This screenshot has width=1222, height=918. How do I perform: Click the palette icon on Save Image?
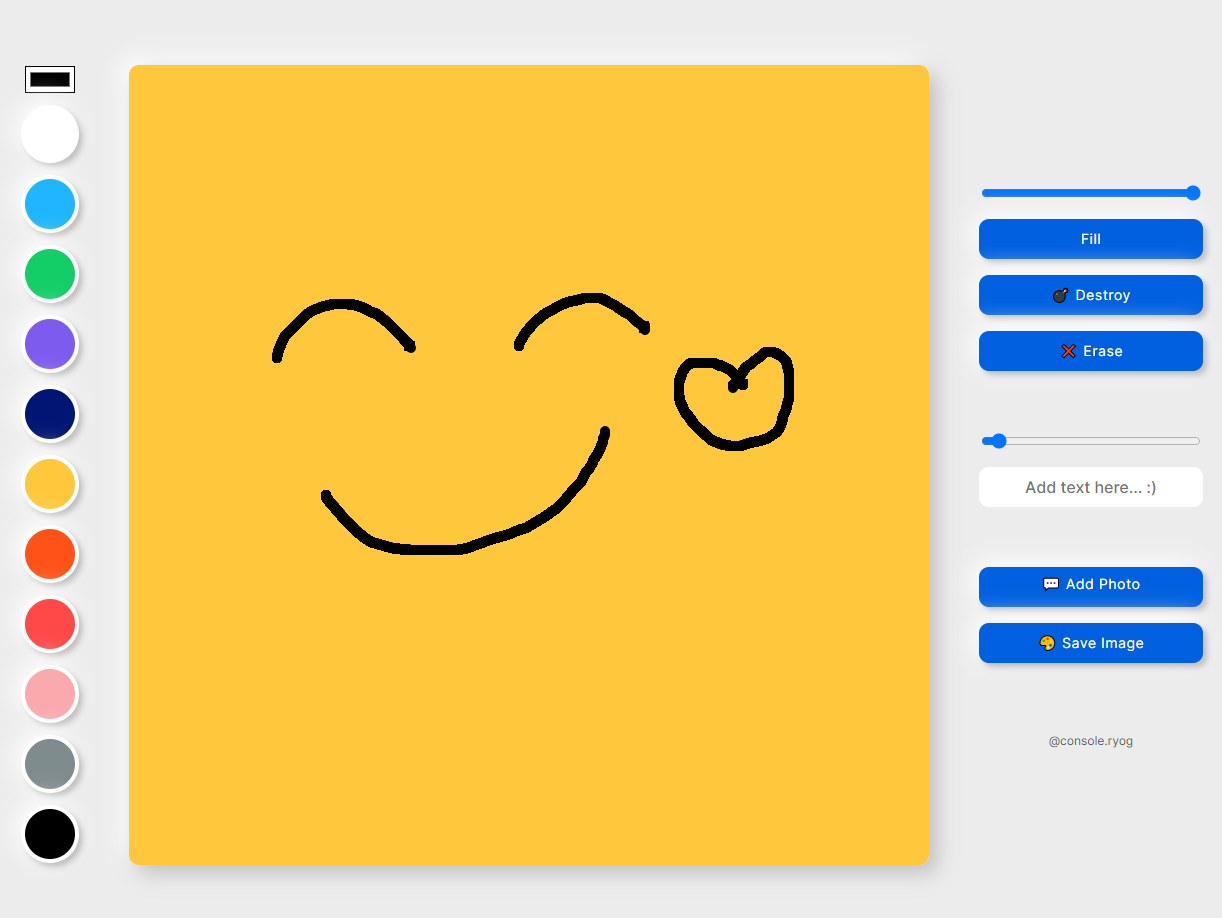pos(1046,643)
